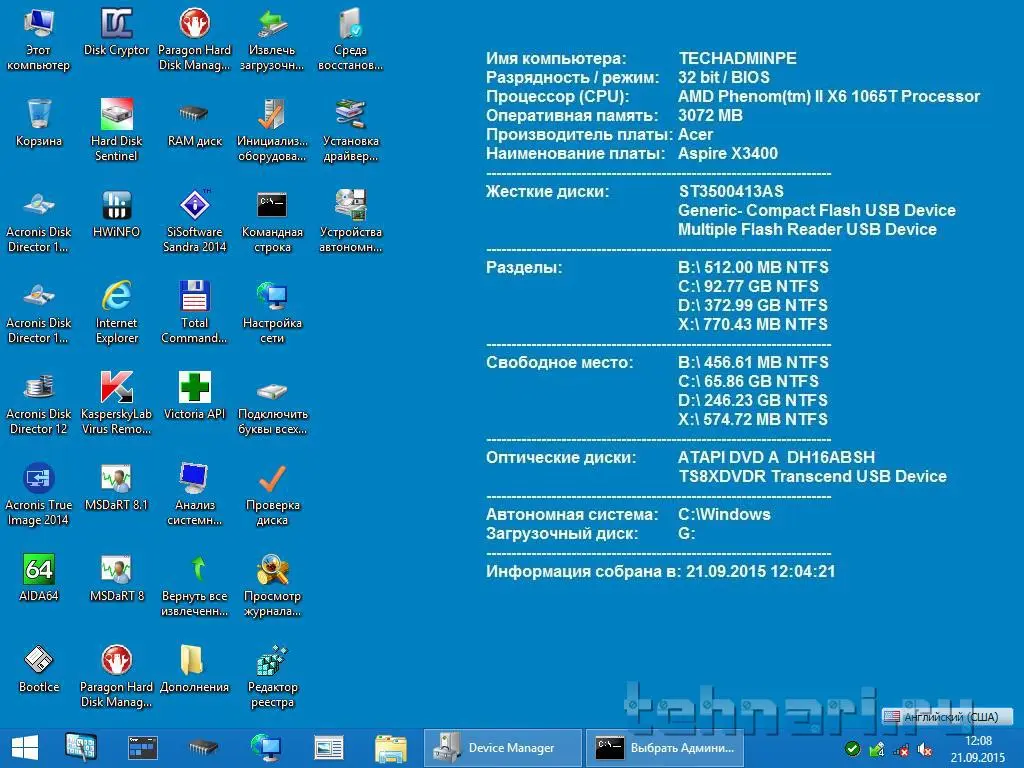Image resolution: width=1024 pixels, height=768 pixels.
Task: Open AIDA64 desktop icon
Action: click(38, 570)
